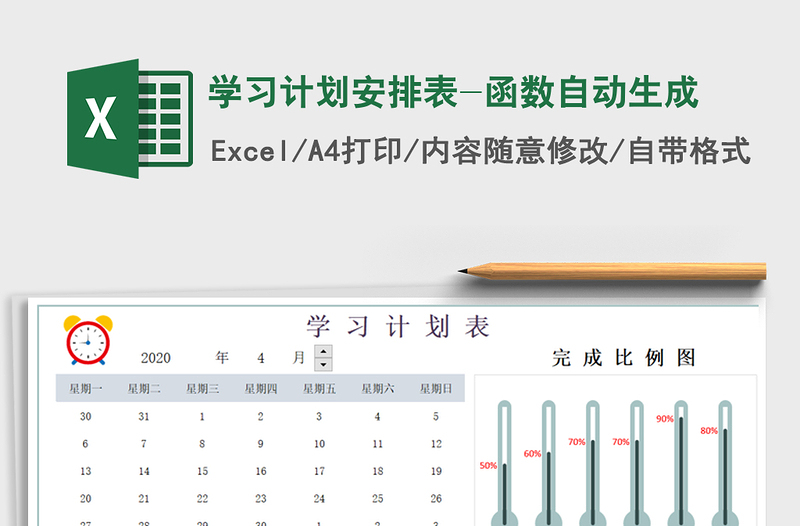The width and height of the screenshot is (800, 526).
Task: Click the thermometer bar labeled 60%
Action: click(548, 463)
